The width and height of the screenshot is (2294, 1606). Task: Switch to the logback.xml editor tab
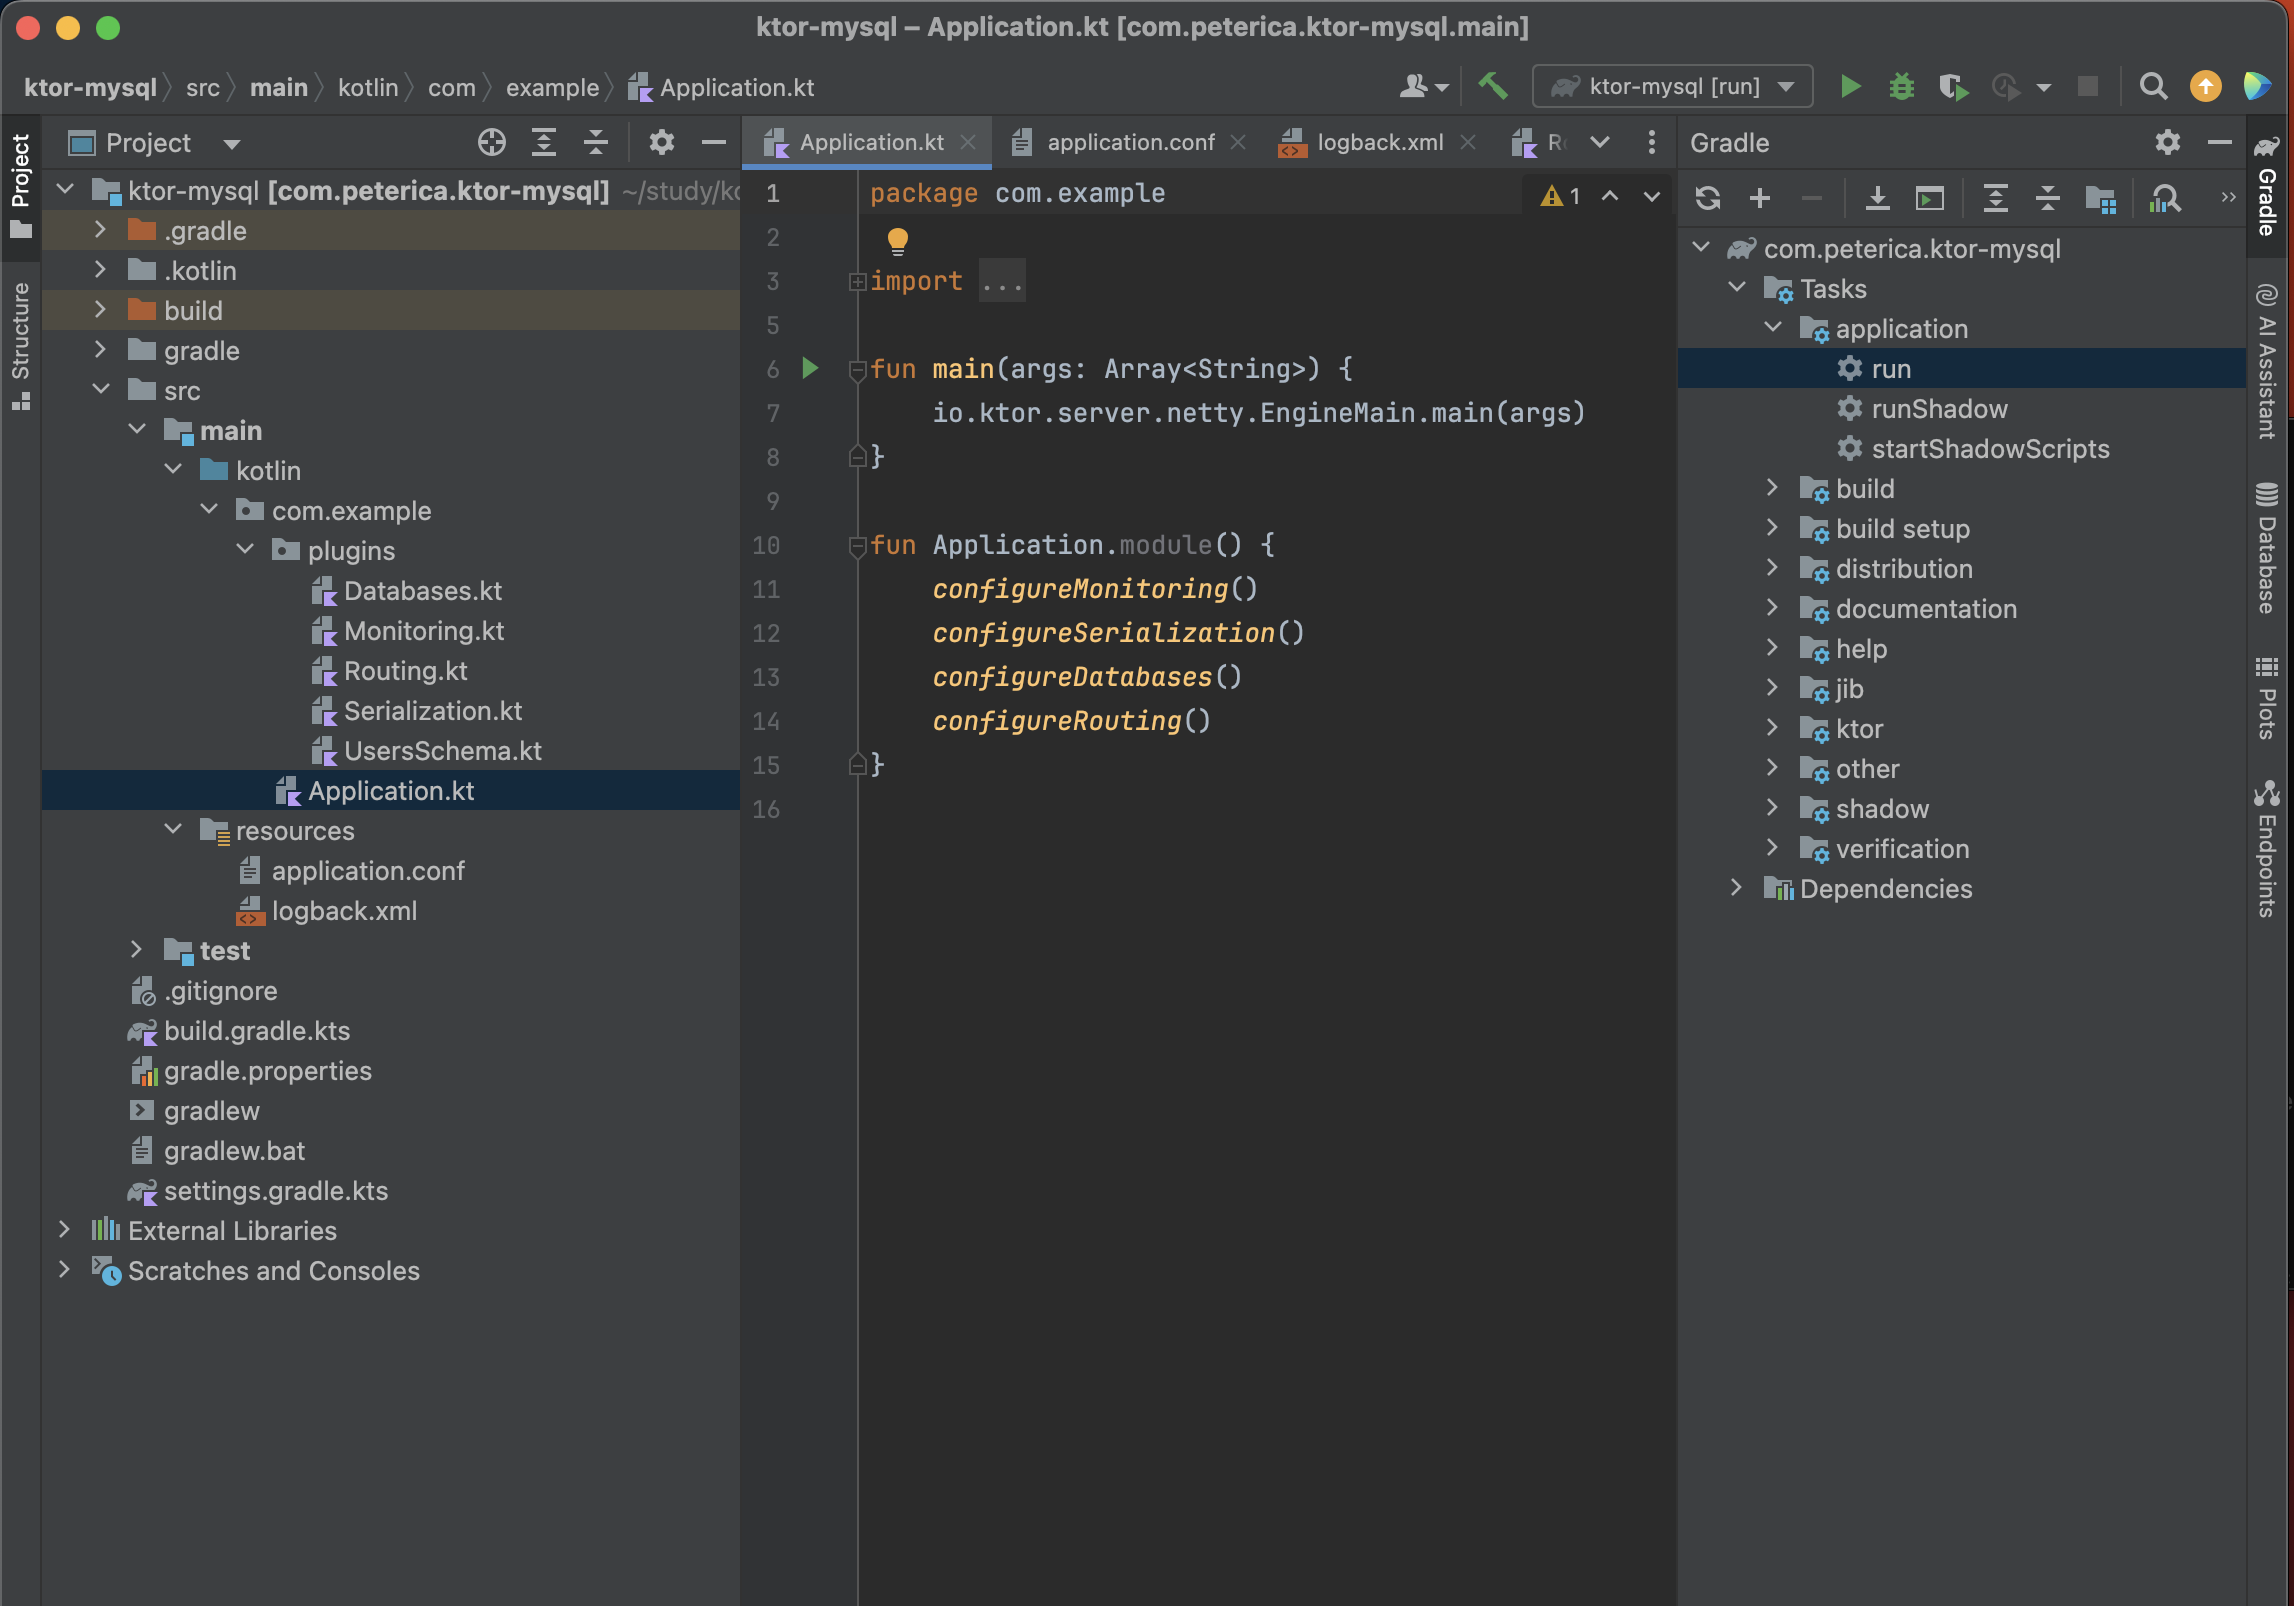pyautogui.click(x=1379, y=143)
